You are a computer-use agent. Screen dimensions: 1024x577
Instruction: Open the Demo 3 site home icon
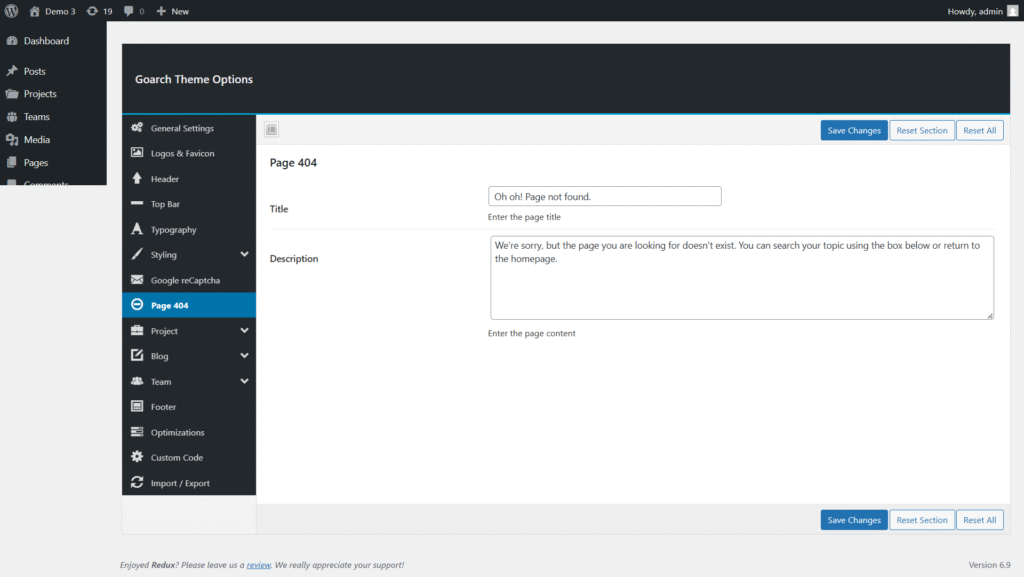[35, 11]
